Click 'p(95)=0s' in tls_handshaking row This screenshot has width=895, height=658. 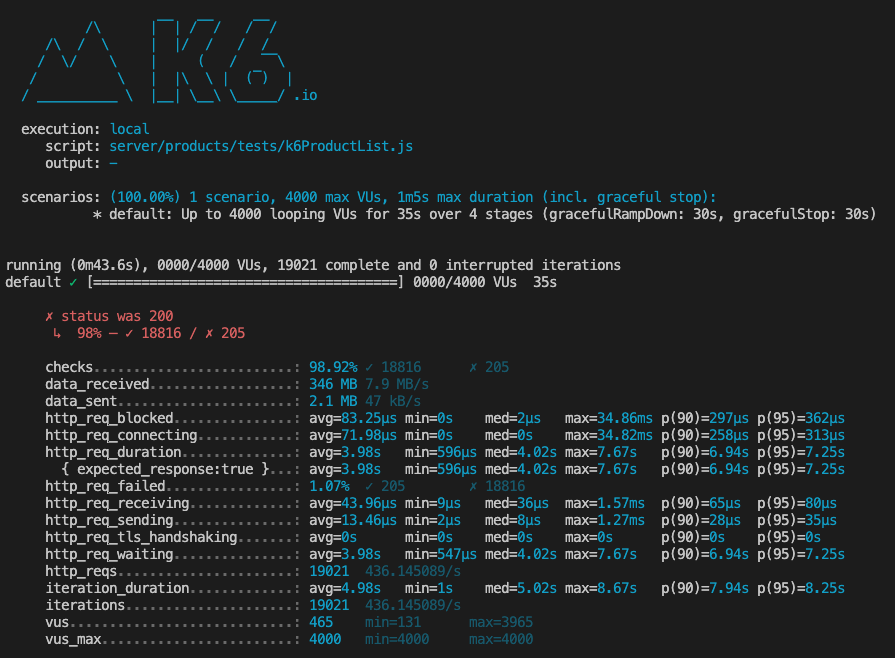[789, 538]
